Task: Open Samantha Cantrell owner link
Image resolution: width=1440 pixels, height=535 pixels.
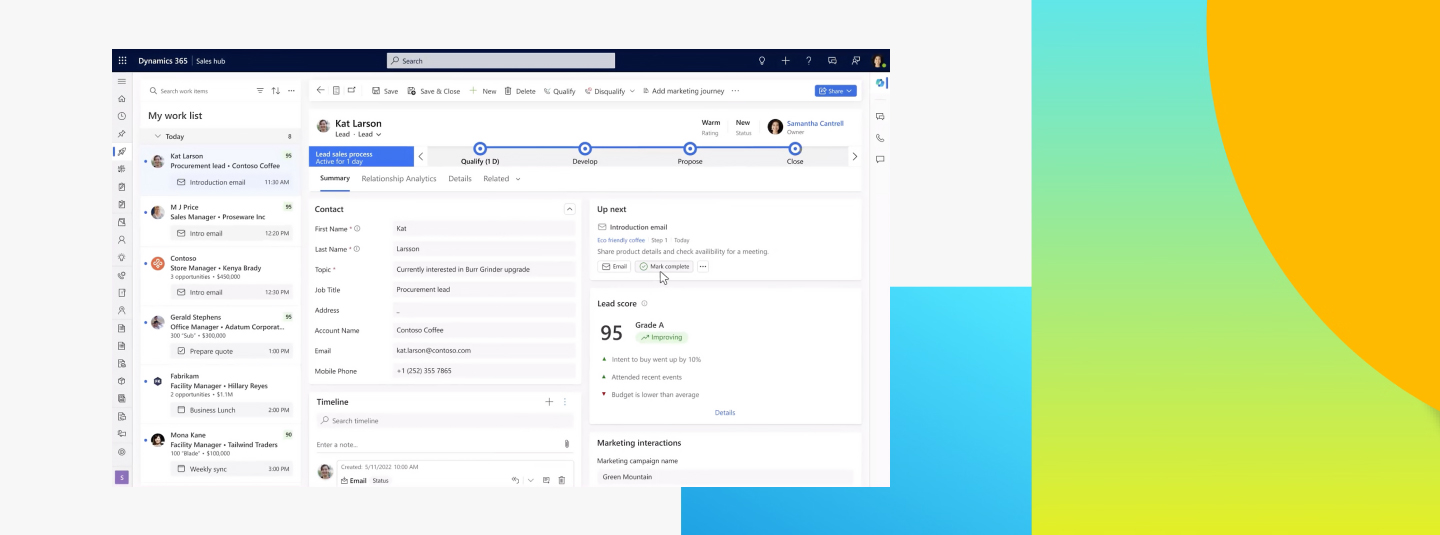Action: (x=815, y=124)
